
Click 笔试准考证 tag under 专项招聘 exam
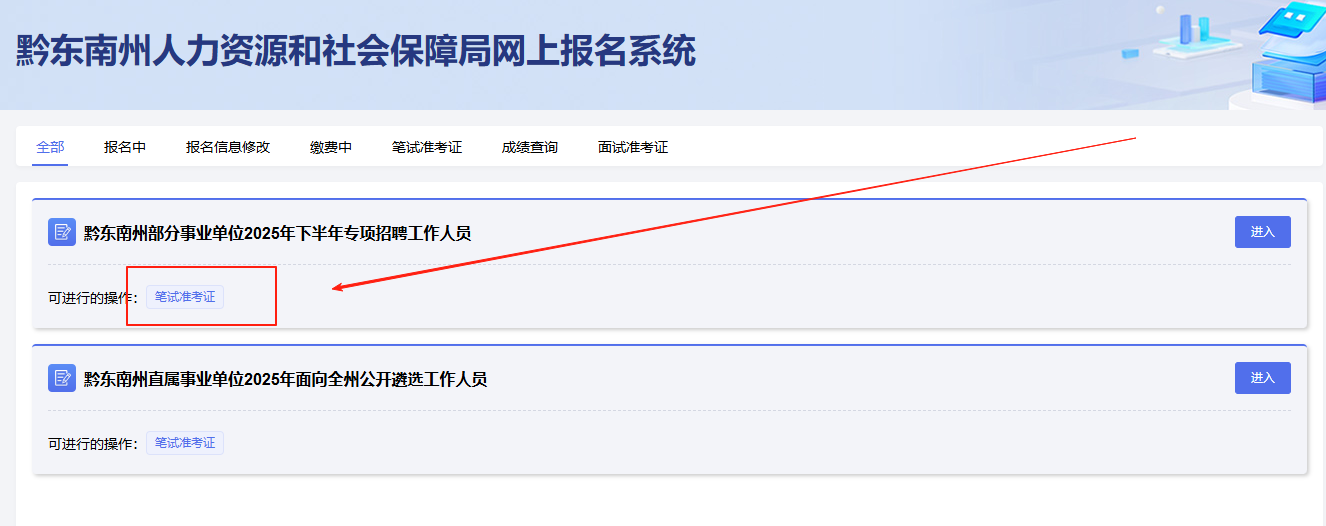point(185,297)
